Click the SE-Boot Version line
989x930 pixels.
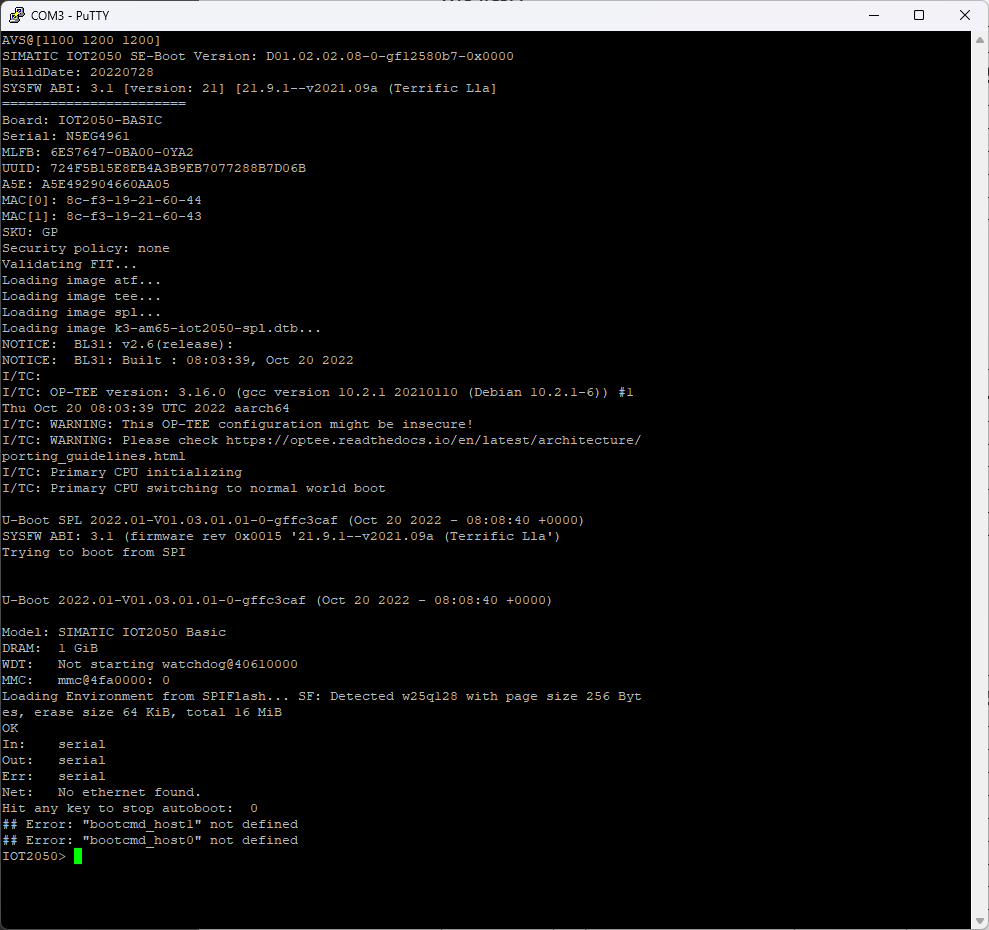[x=258, y=56]
